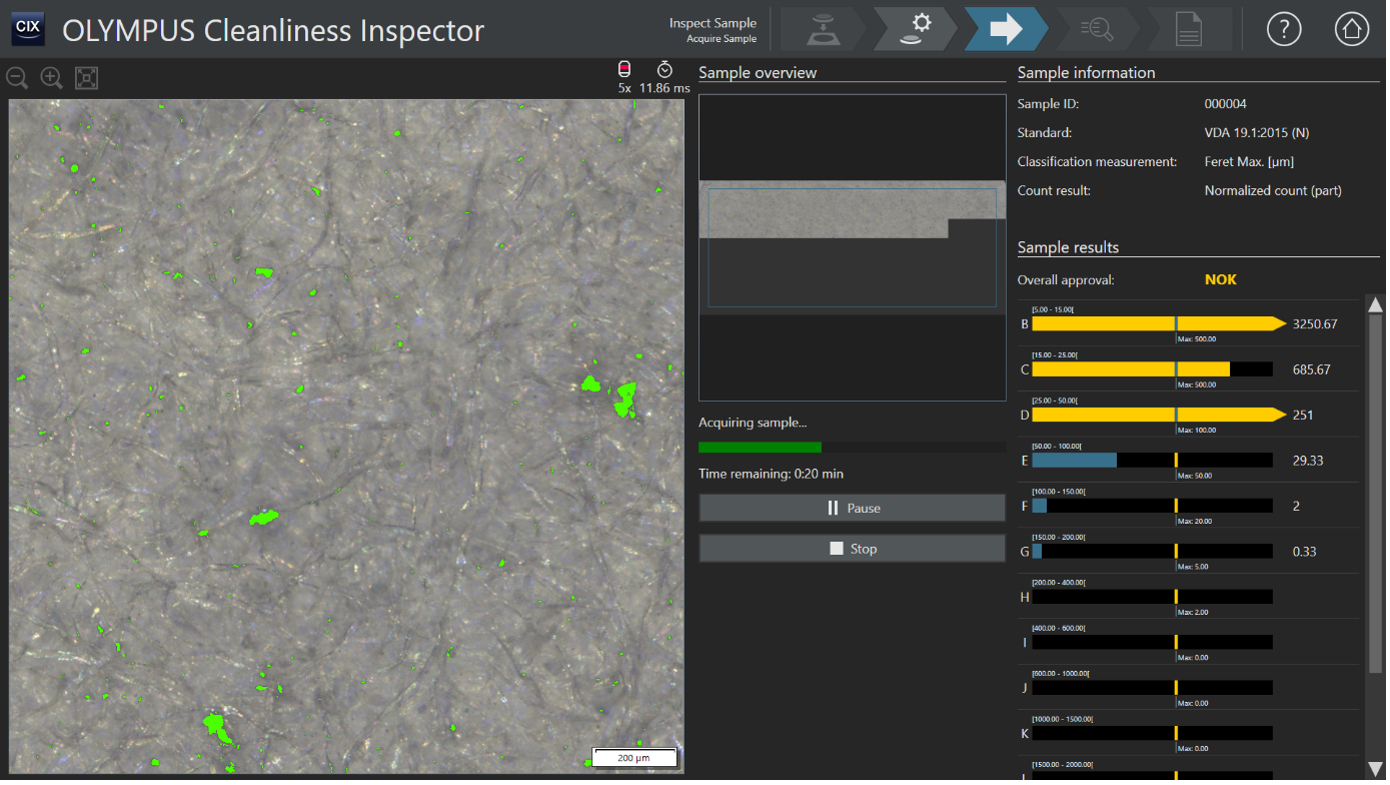
Task: Open the report document workflow step
Action: (x=1188, y=30)
